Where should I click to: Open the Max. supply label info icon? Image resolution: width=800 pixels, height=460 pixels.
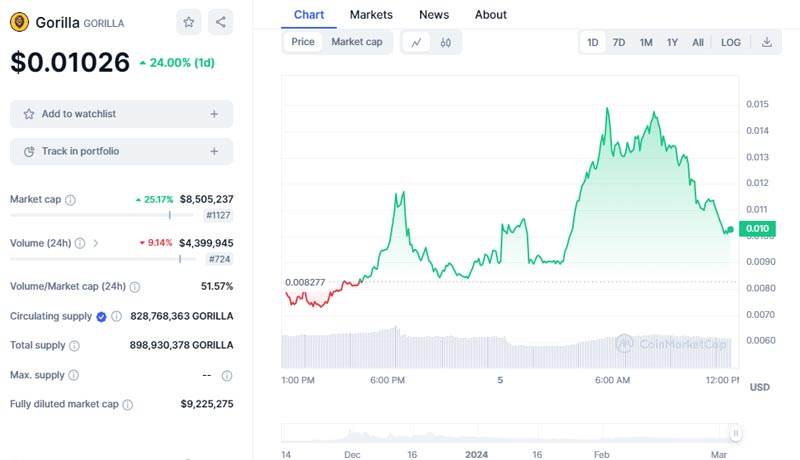(73, 375)
